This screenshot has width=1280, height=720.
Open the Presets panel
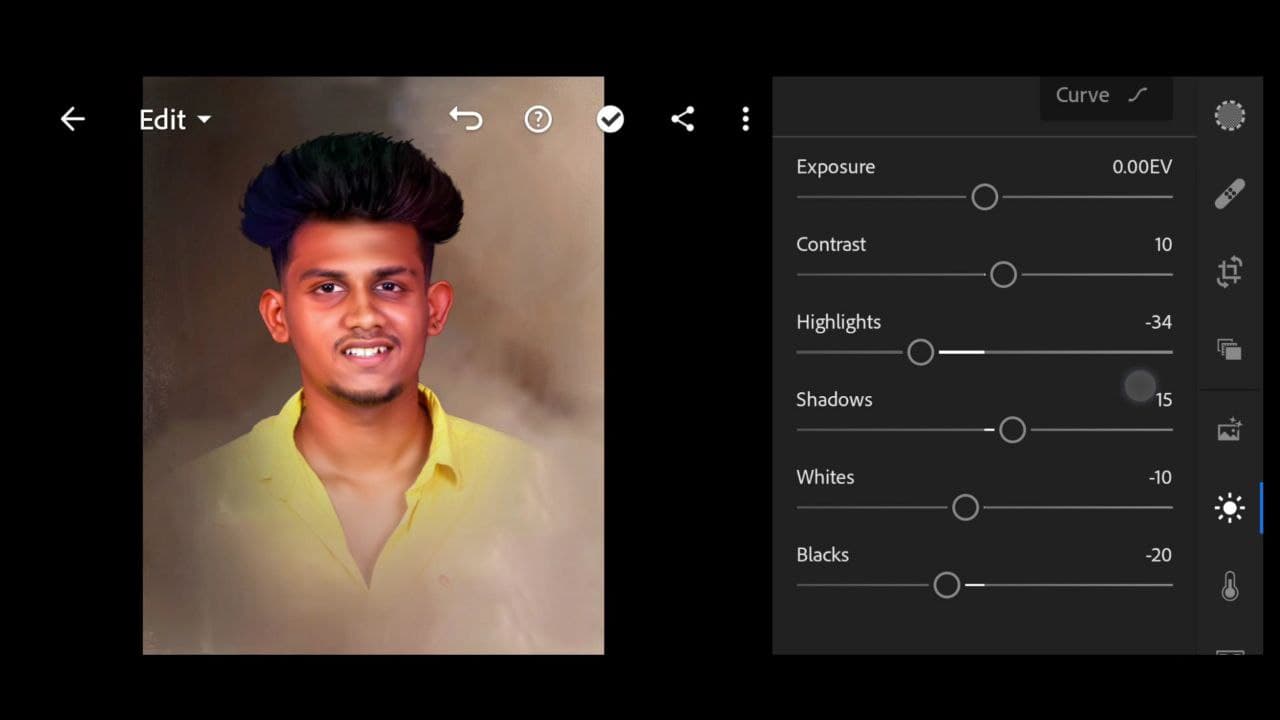click(x=1229, y=348)
